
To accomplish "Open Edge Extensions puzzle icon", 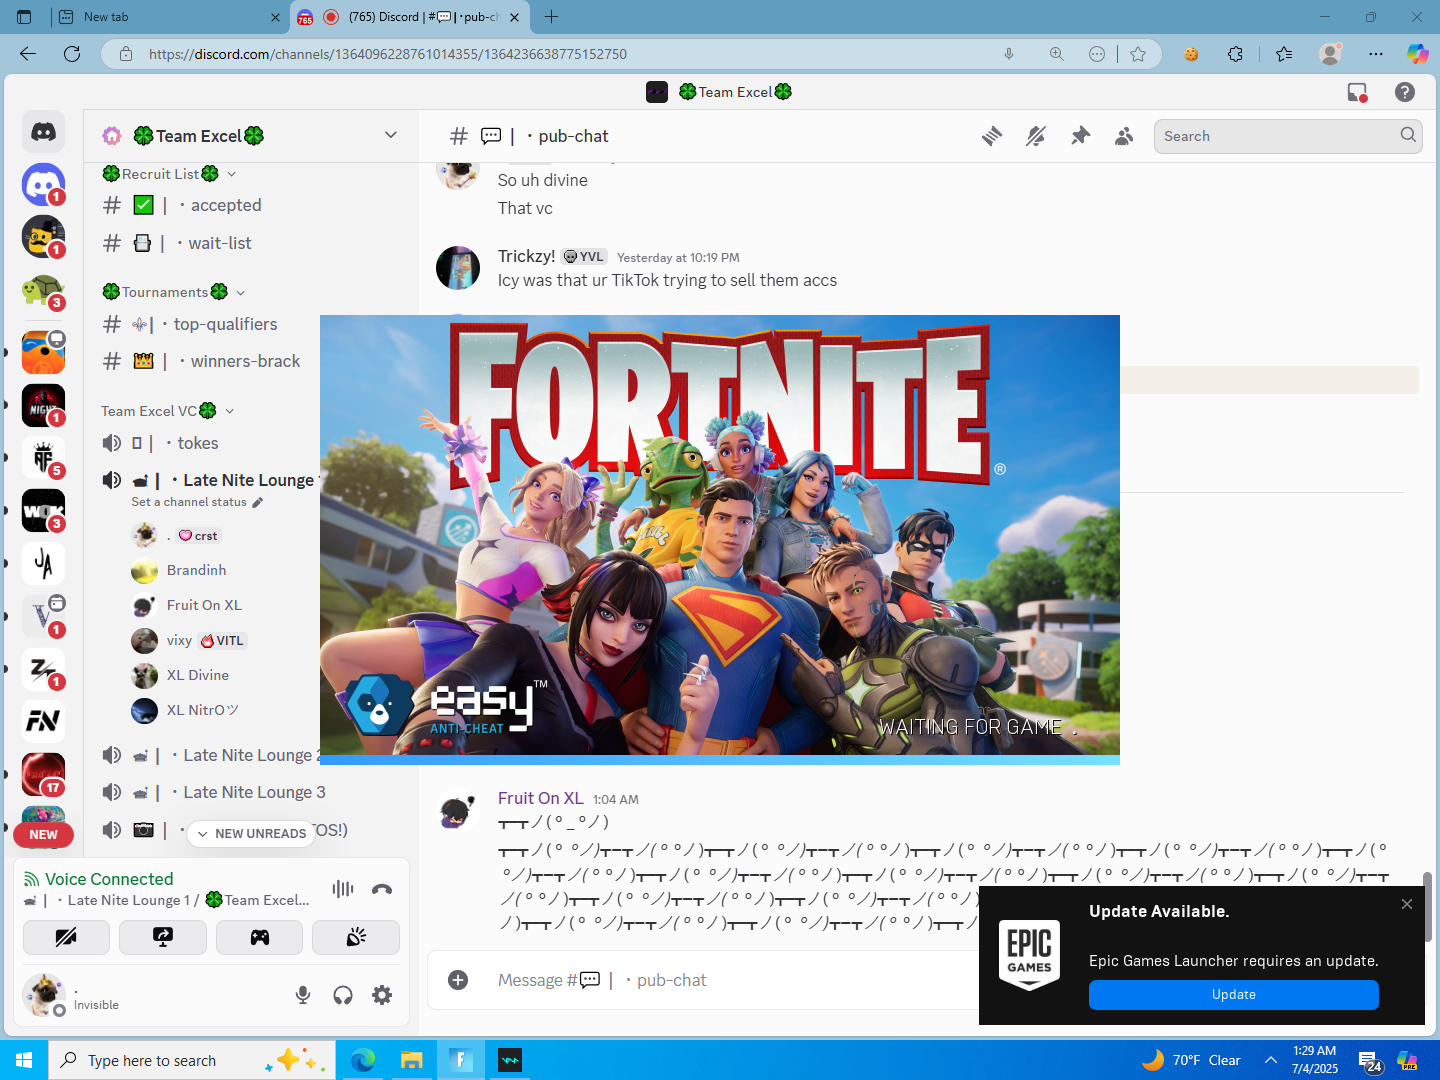I will [x=1236, y=54].
